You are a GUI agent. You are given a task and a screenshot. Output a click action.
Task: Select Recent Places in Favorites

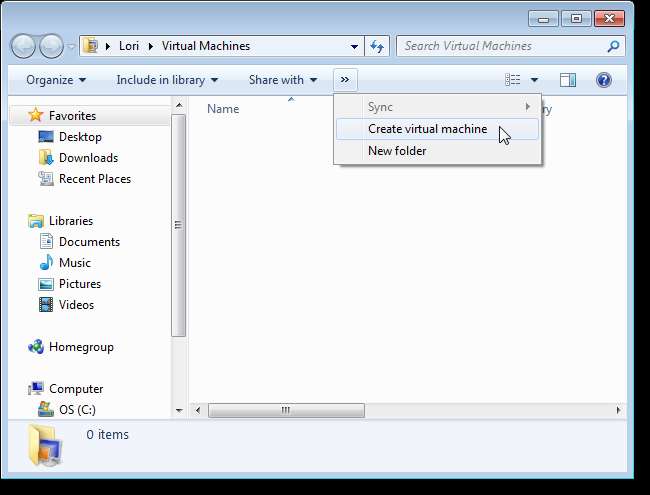point(95,179)
